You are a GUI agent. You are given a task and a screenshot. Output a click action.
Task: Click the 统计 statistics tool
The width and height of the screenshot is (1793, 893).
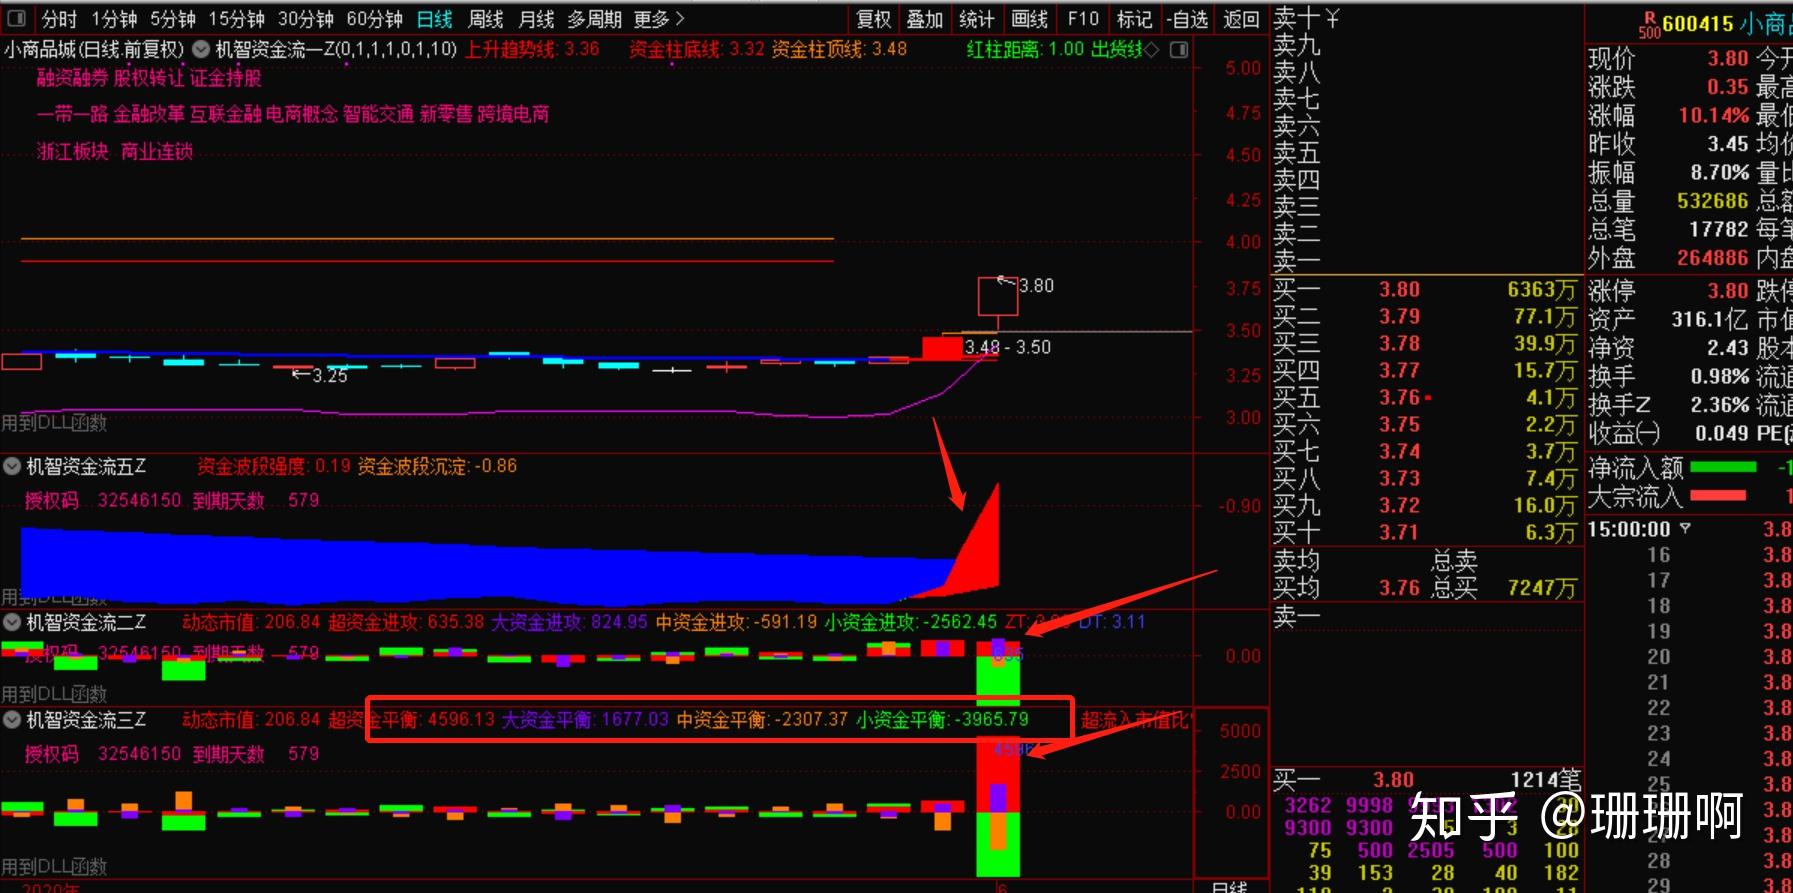[976, 19]
